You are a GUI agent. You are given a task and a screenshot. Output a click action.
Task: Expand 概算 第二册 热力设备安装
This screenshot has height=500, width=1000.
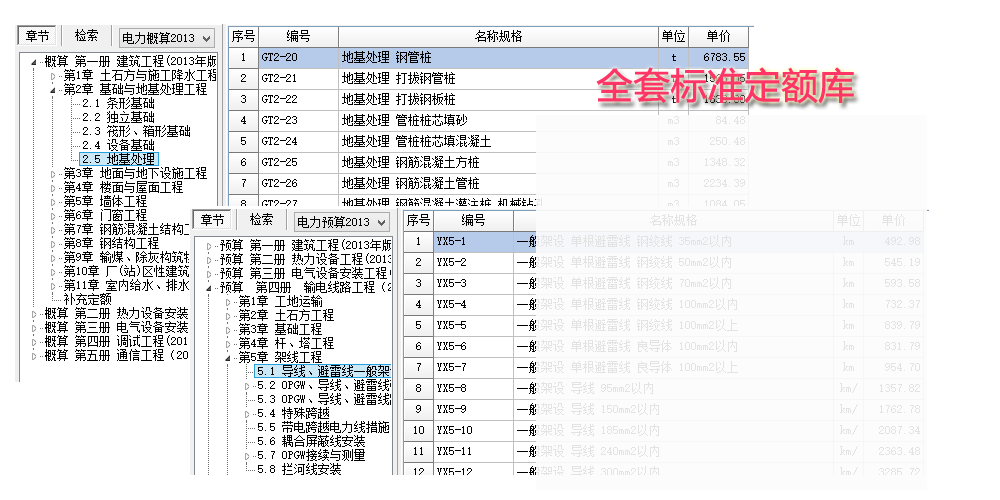34,314
